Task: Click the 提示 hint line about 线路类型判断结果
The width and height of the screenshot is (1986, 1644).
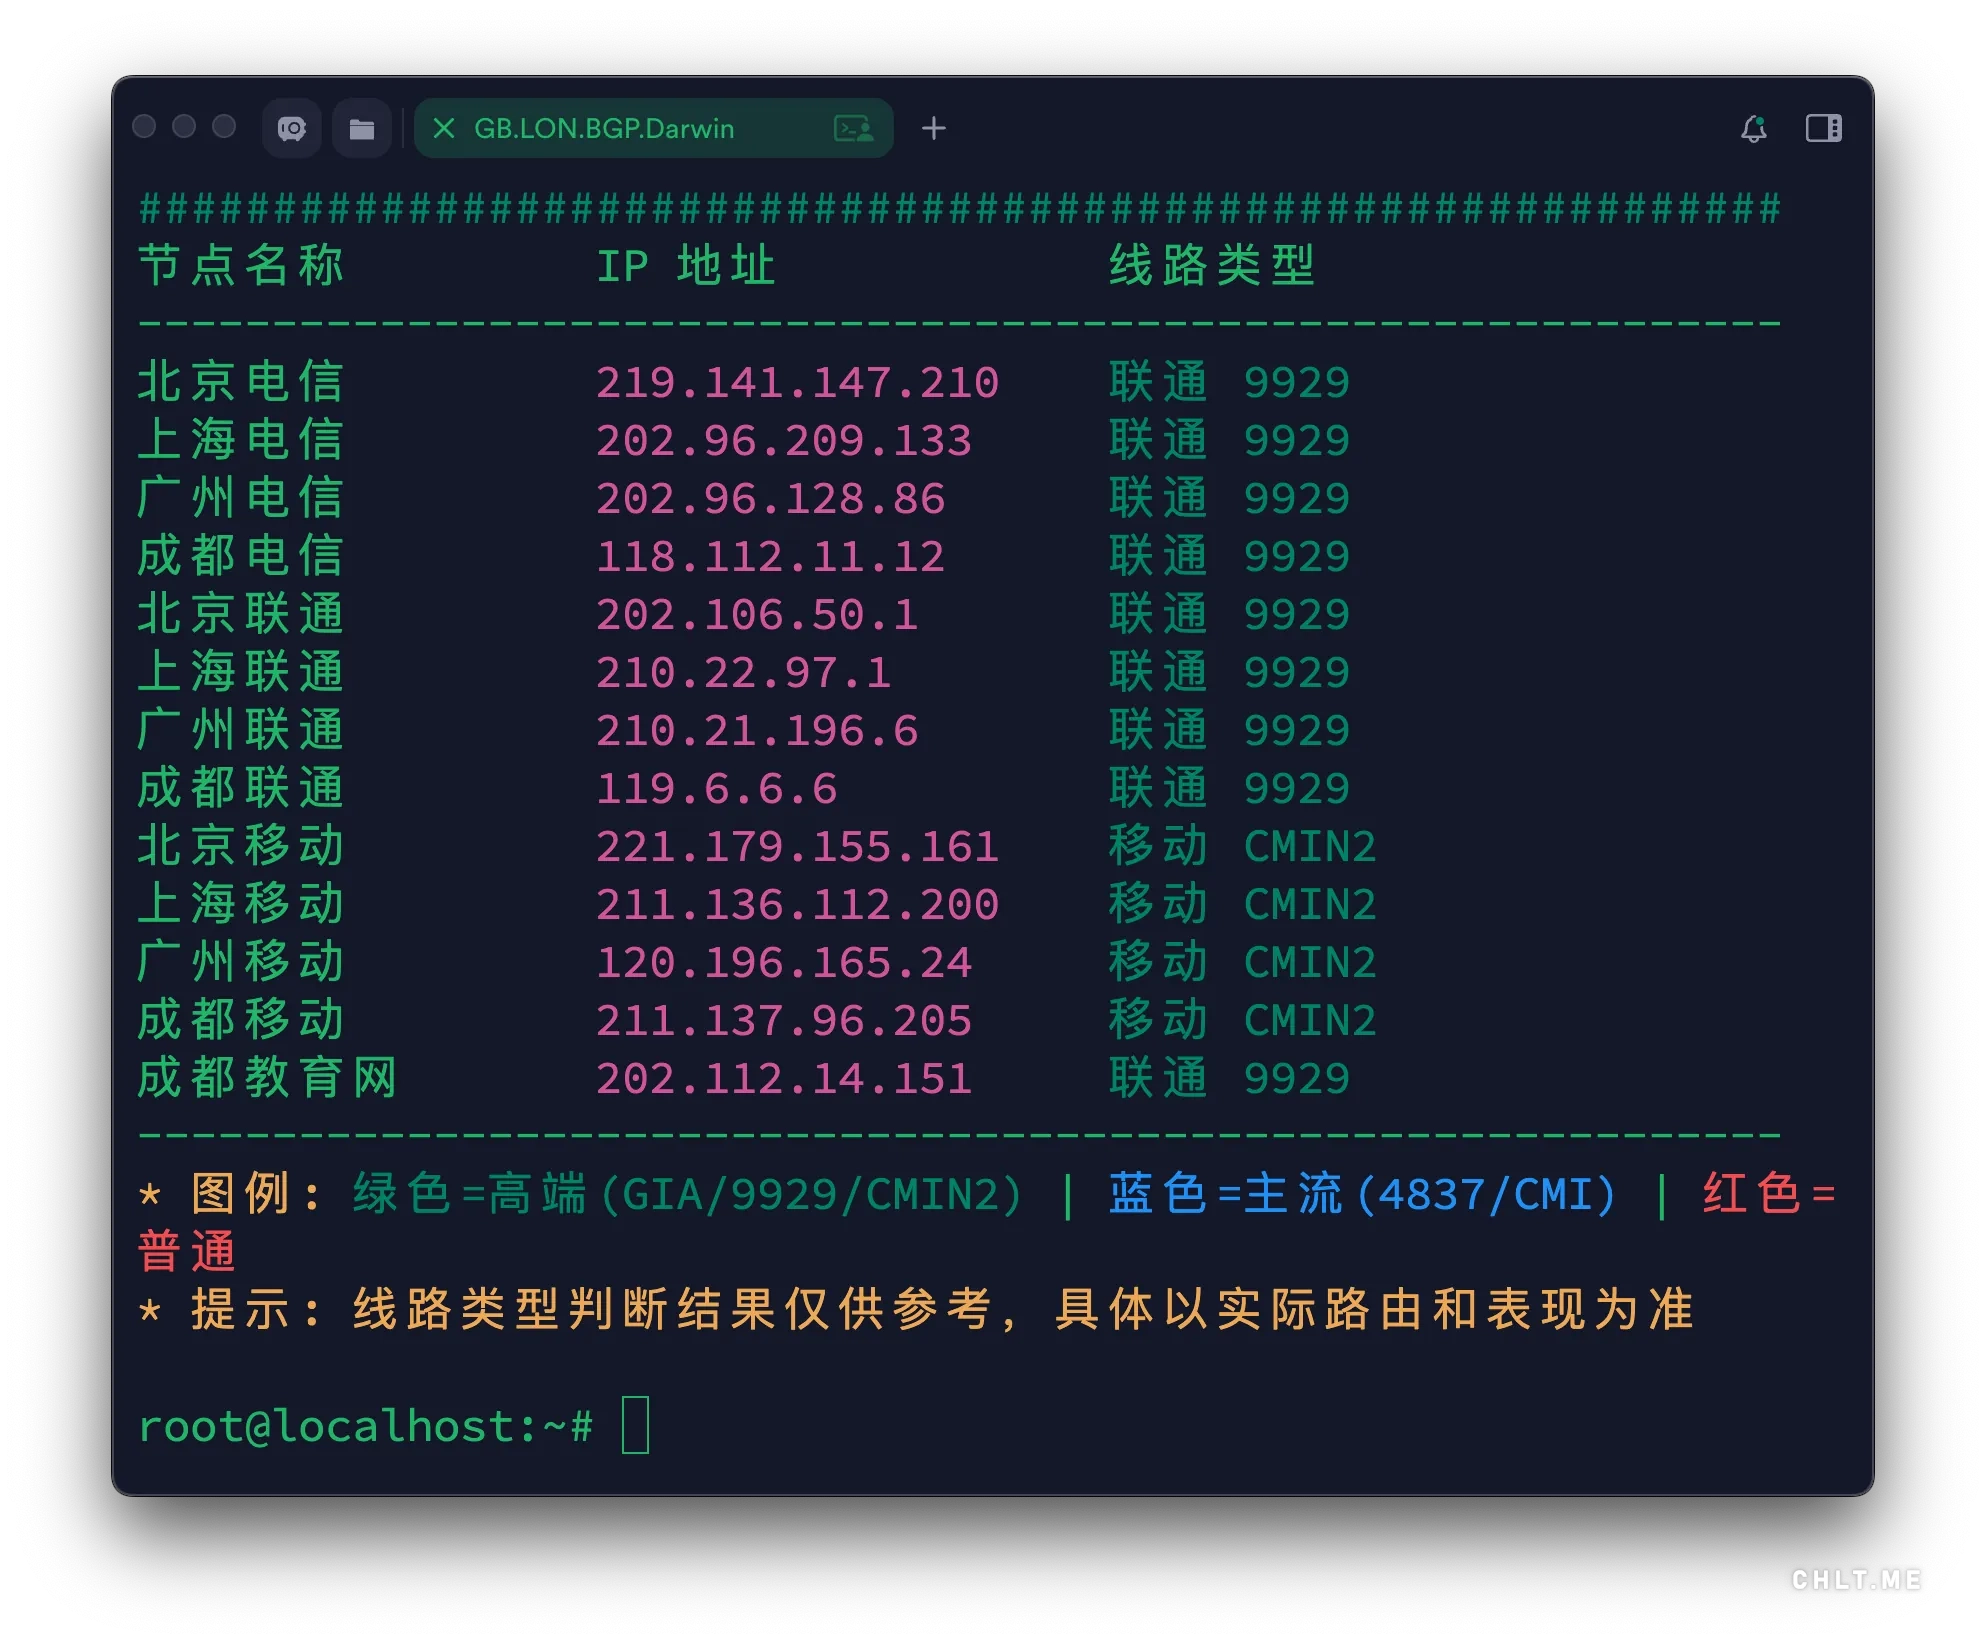Action: point(917,1310)
